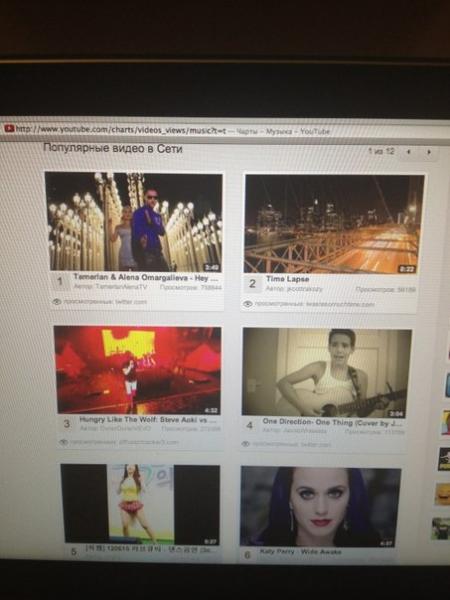This screenshot has height=600, width=450.
Task: Open the Katy Perry Wide Awake thumbnail
Action: pos(321,507)
